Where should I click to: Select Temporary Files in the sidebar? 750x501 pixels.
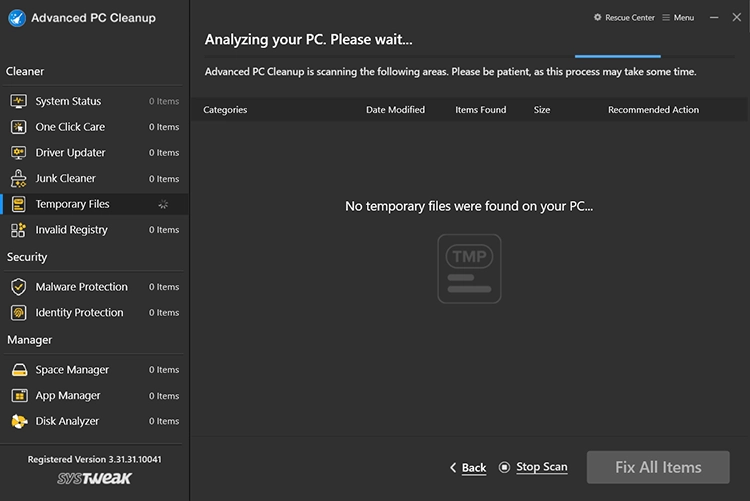[72, 204]
